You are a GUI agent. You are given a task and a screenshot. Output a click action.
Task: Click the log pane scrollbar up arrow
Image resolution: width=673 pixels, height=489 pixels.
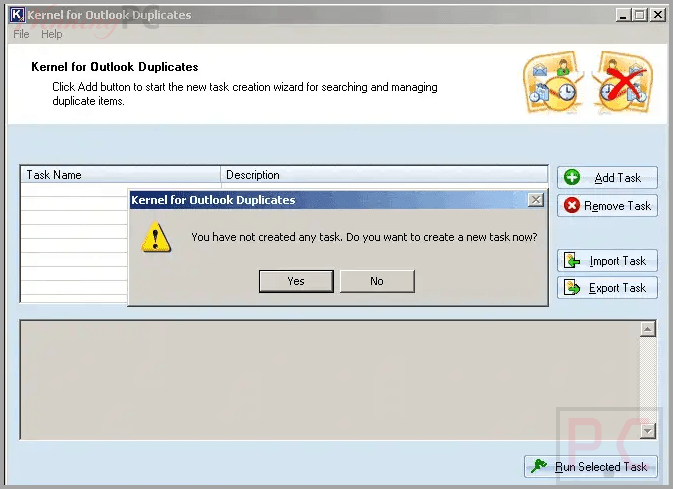click(648, 329)
